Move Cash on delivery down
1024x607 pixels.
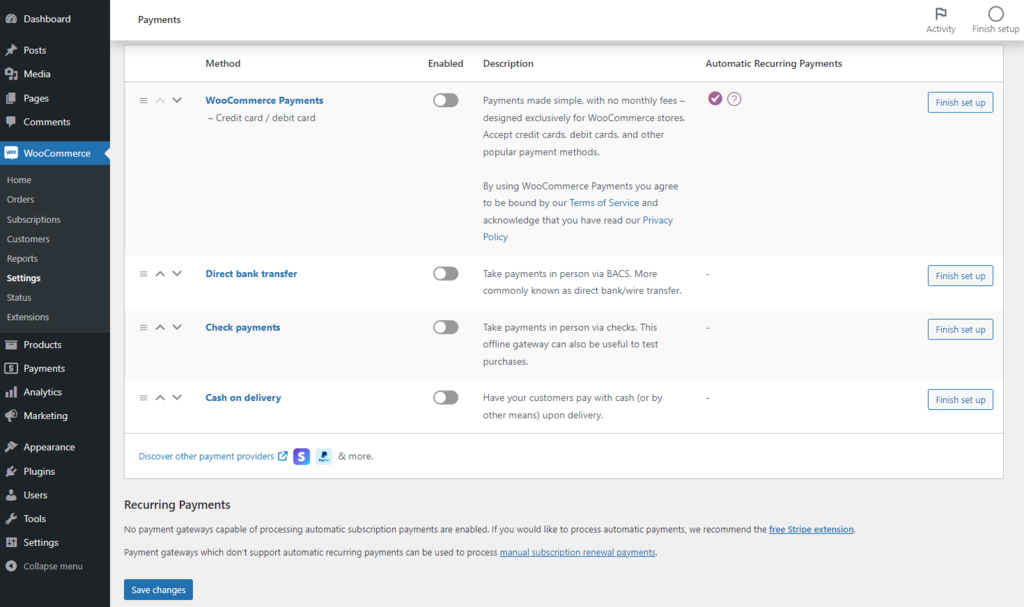coord(177,398)
